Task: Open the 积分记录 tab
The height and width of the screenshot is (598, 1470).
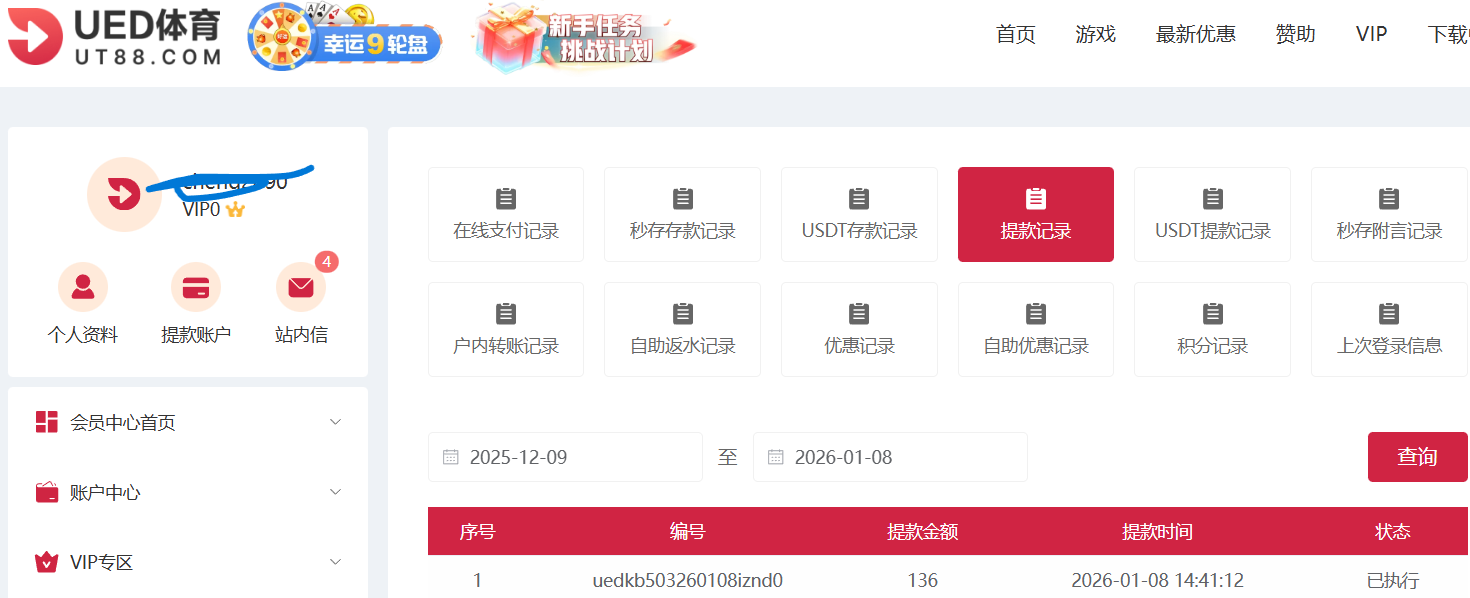Action: 1212,330
